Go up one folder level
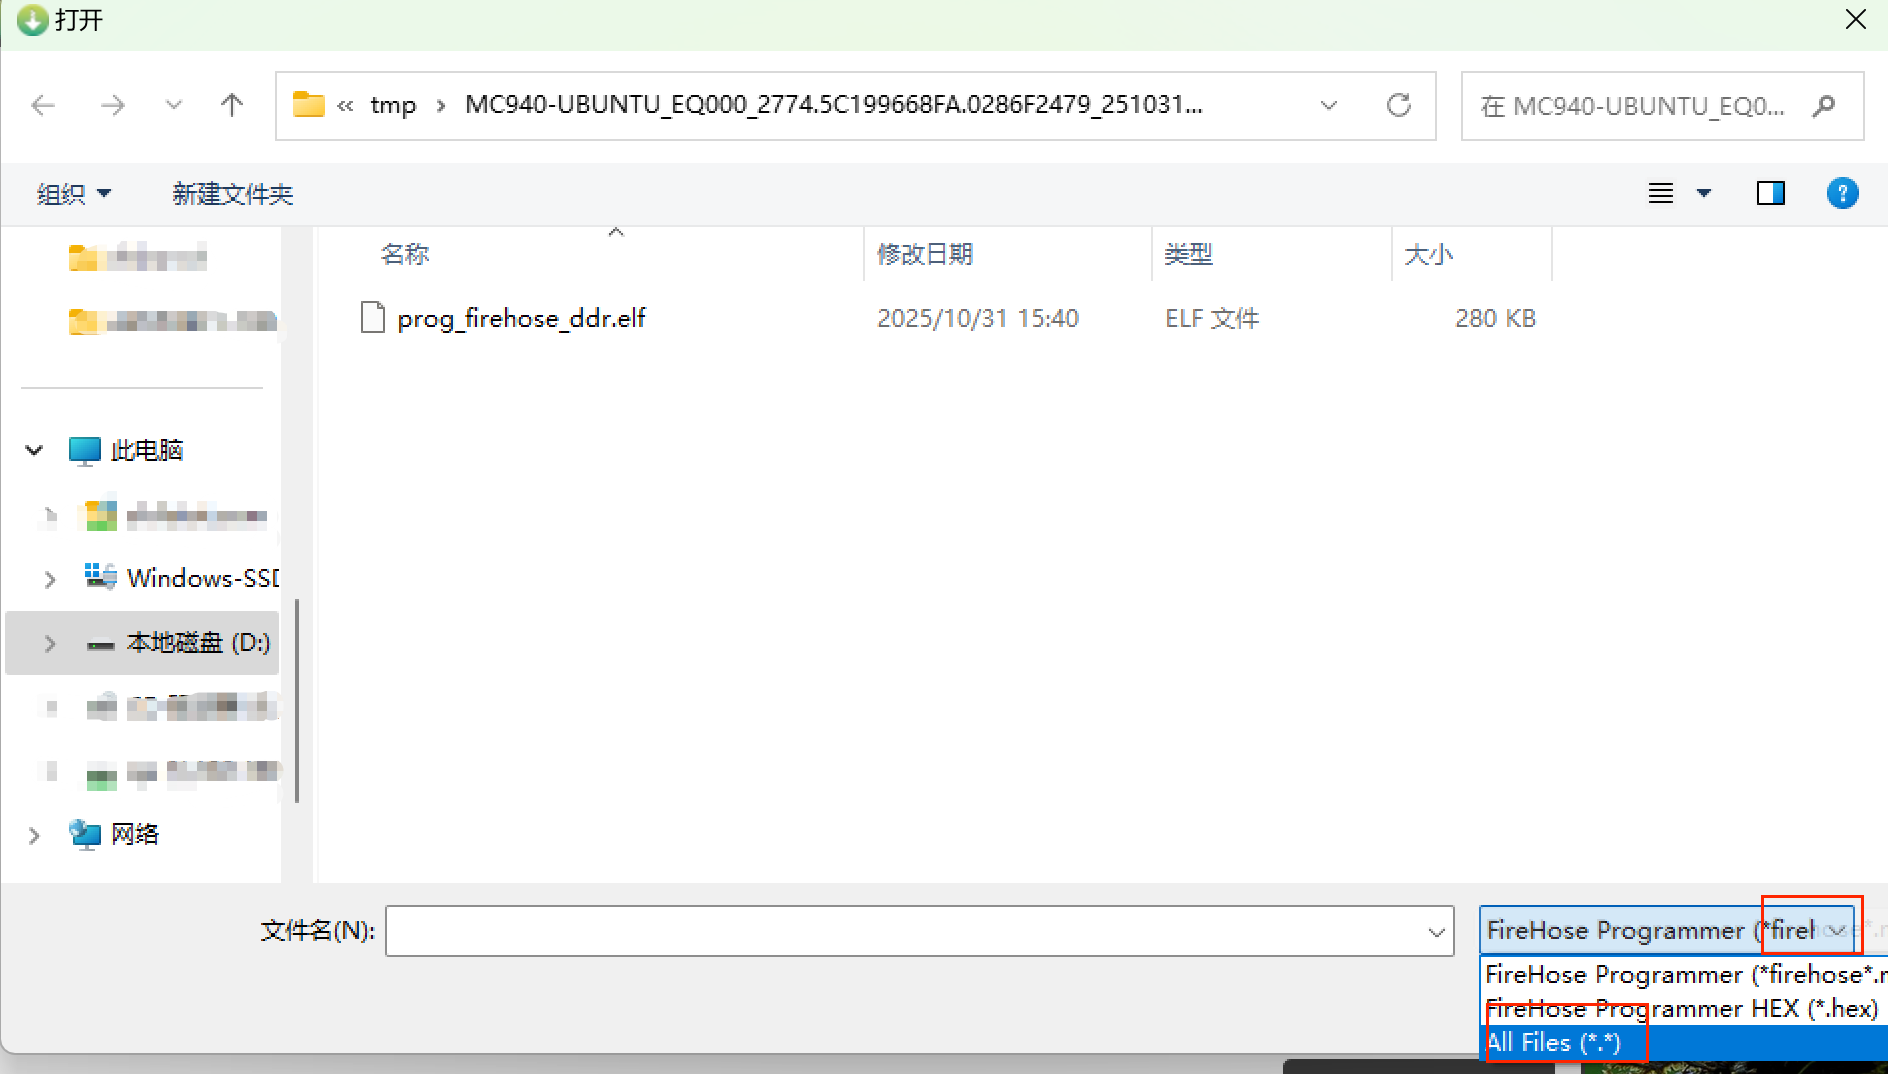 point(232,105)
